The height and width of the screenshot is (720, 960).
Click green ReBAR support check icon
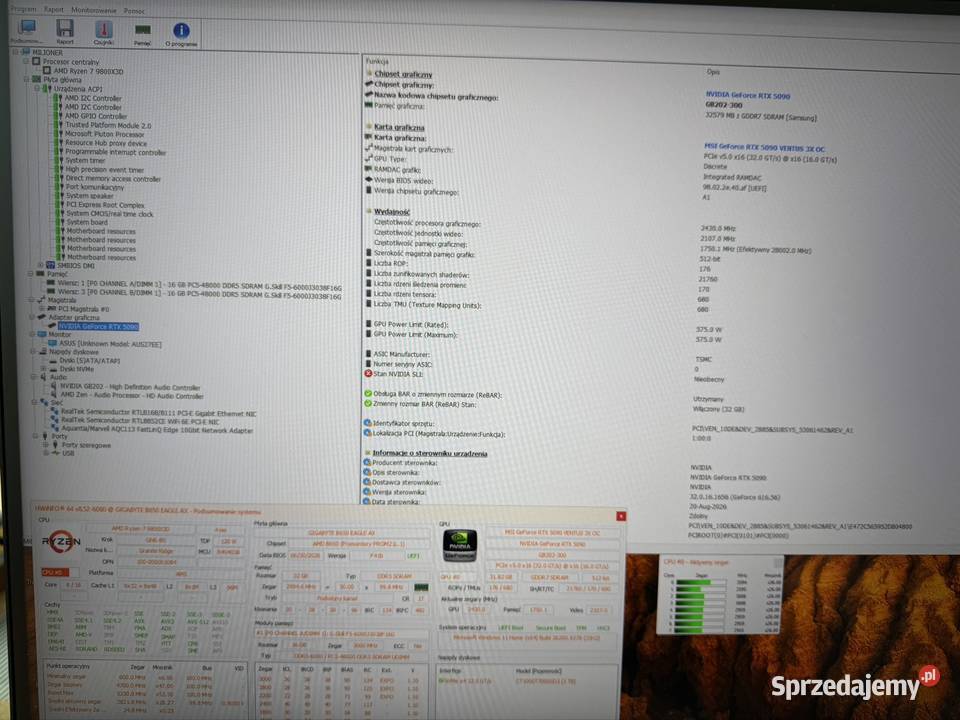368,394
